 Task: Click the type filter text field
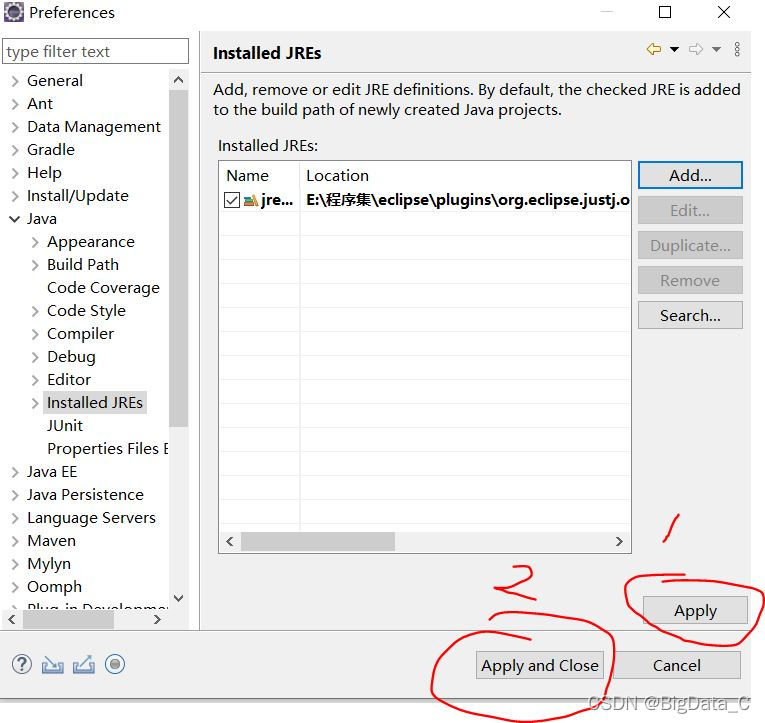click(95, 51)
